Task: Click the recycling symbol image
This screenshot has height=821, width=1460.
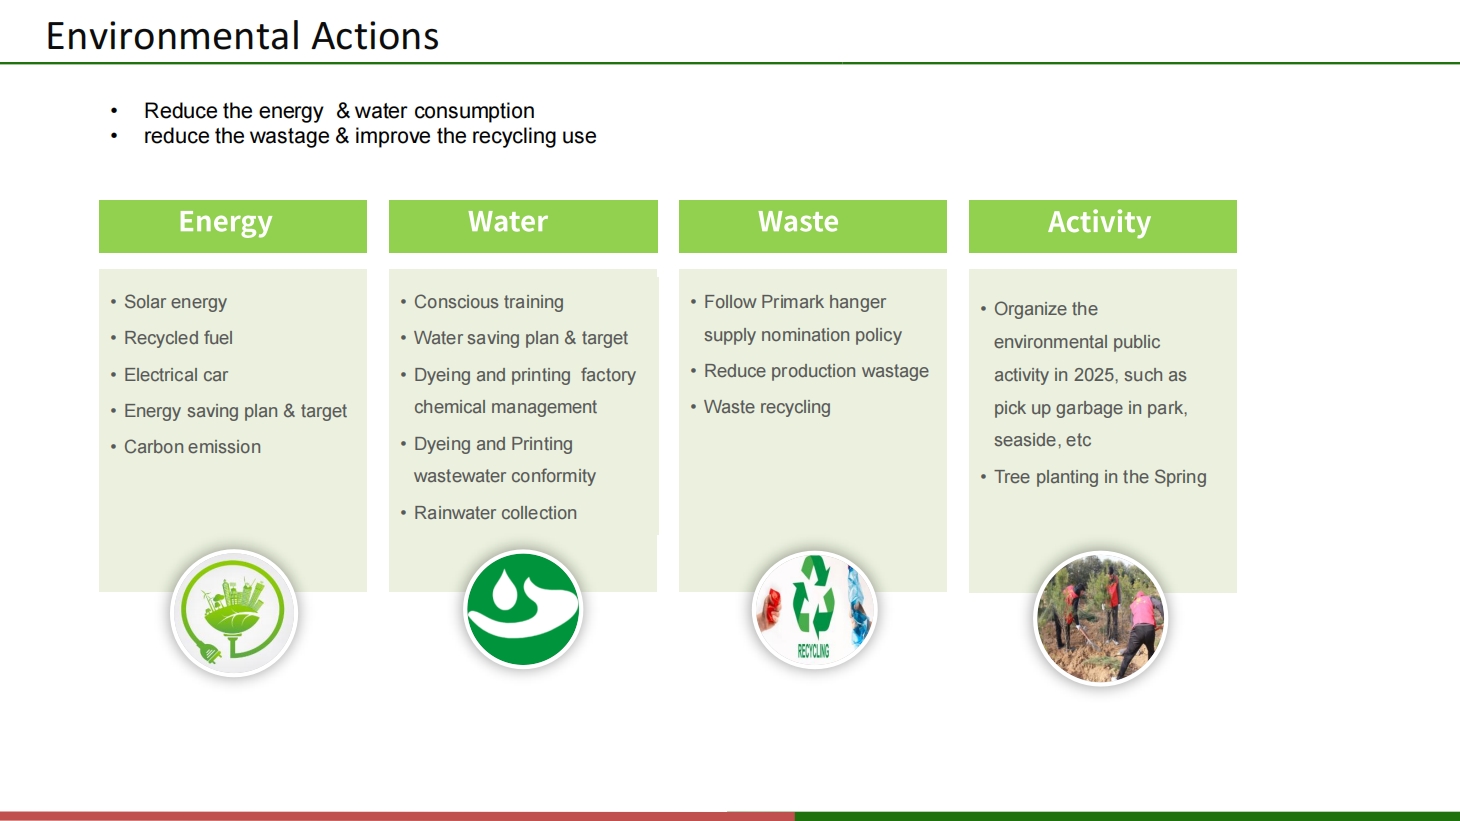Action: (814, 610)
